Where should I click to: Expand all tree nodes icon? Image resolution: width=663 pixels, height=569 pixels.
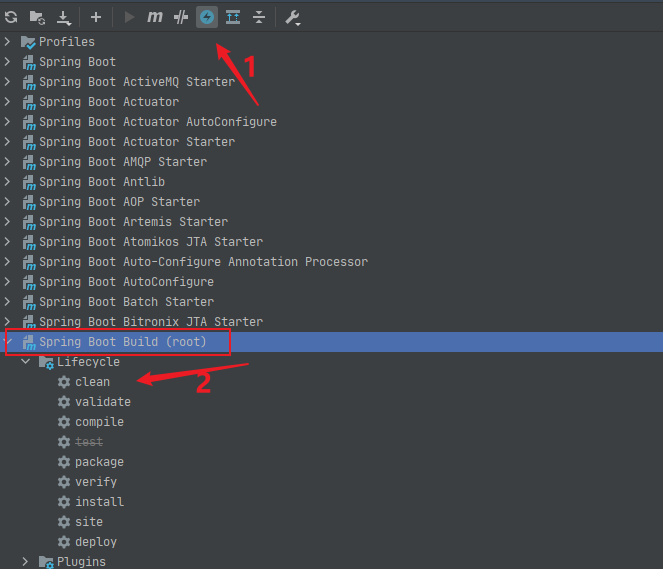(233, 17)
